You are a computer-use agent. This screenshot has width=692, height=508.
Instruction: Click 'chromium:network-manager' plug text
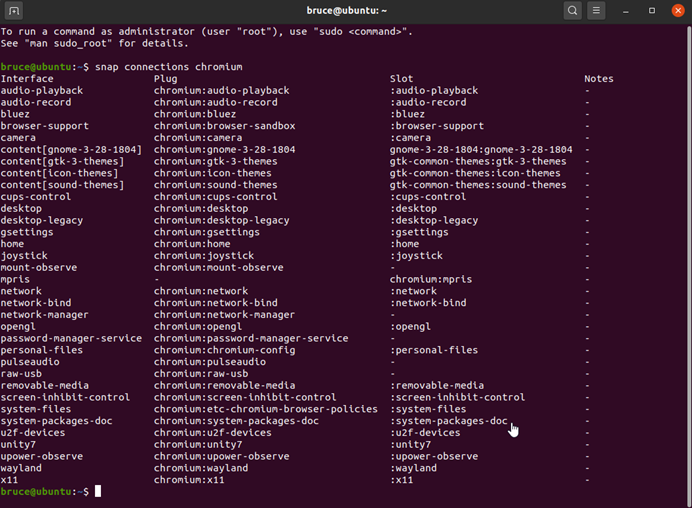pos(225,315)
